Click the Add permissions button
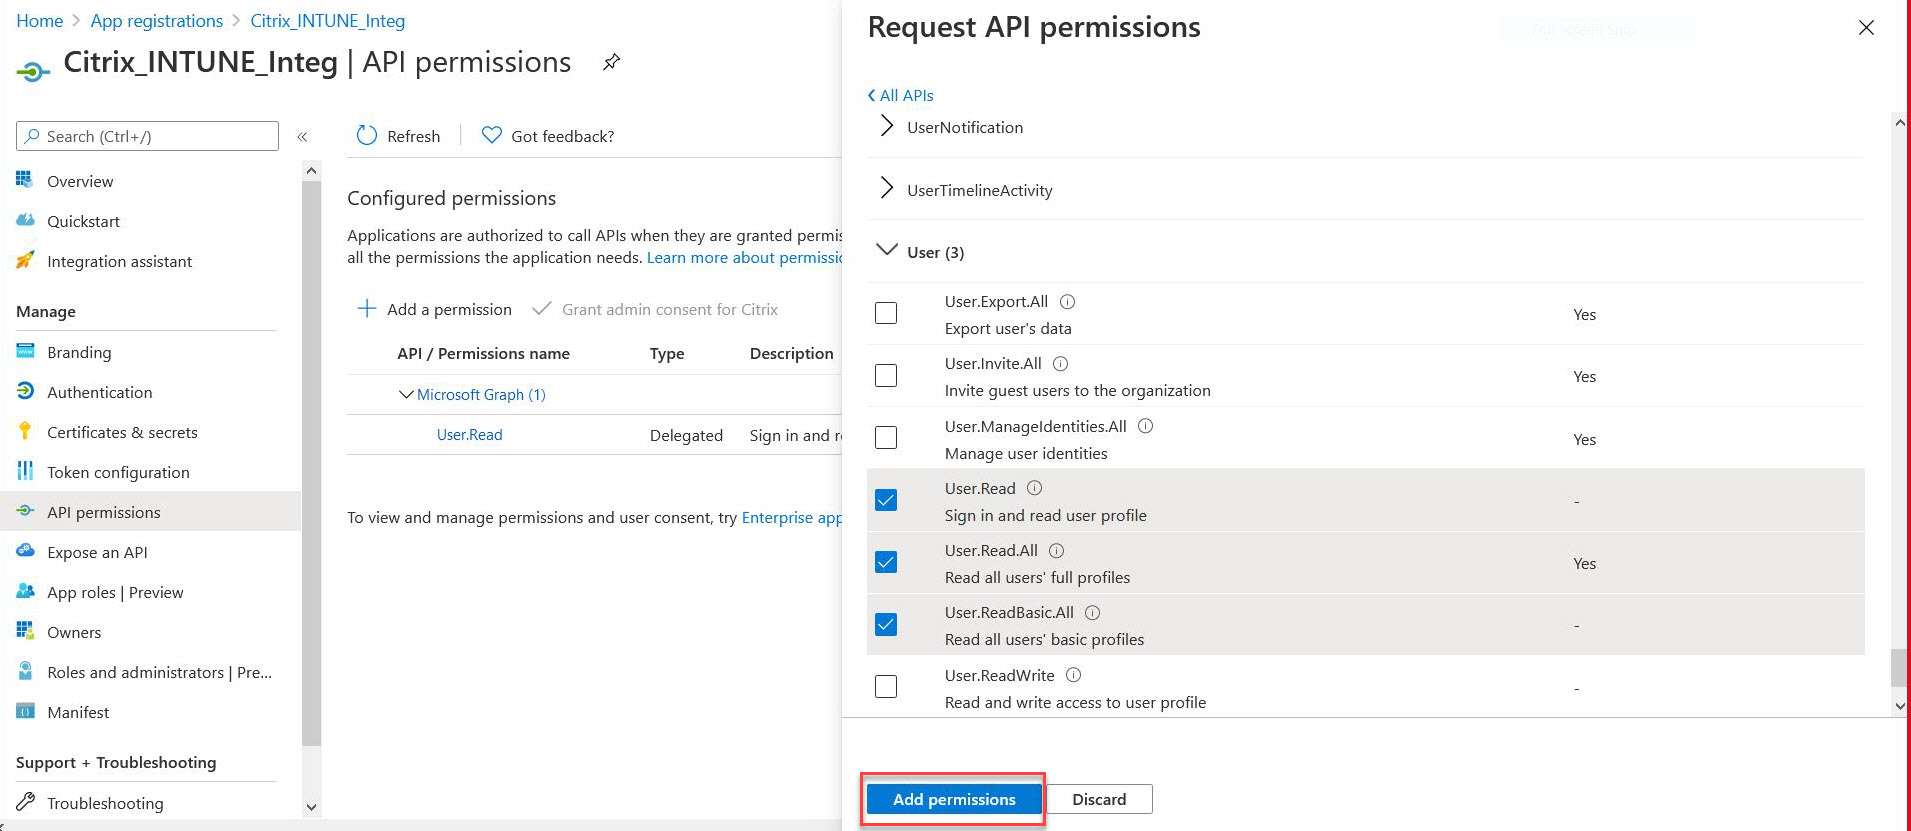Image resolution: width=1911 pixels, height=831 pixels. pos(954,799)
